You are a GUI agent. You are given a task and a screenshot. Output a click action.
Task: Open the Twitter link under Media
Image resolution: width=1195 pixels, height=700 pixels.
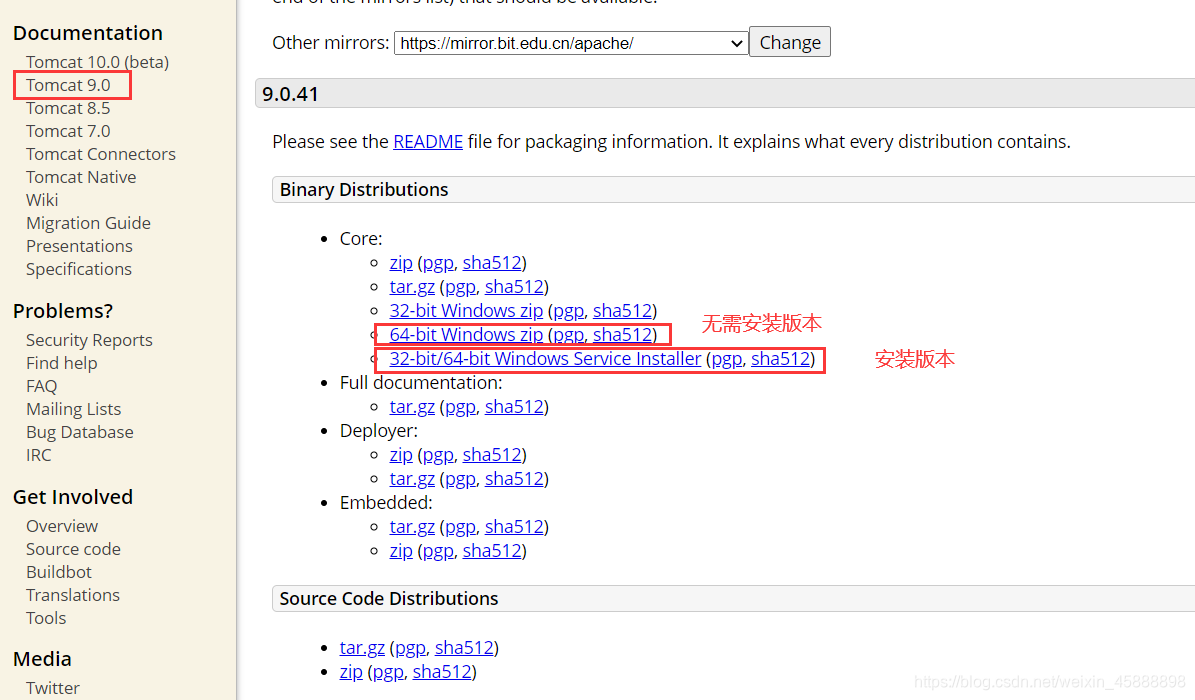[53, 688]
